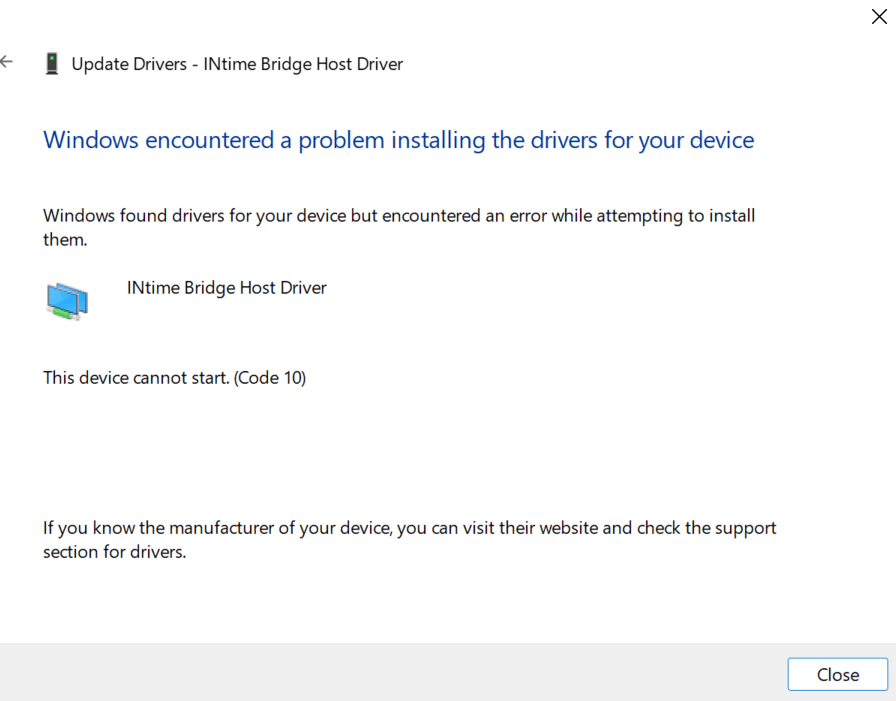Screen dimensions: 896x701
Task: Click the word 'them.' under the description
Action: point(65,240)
